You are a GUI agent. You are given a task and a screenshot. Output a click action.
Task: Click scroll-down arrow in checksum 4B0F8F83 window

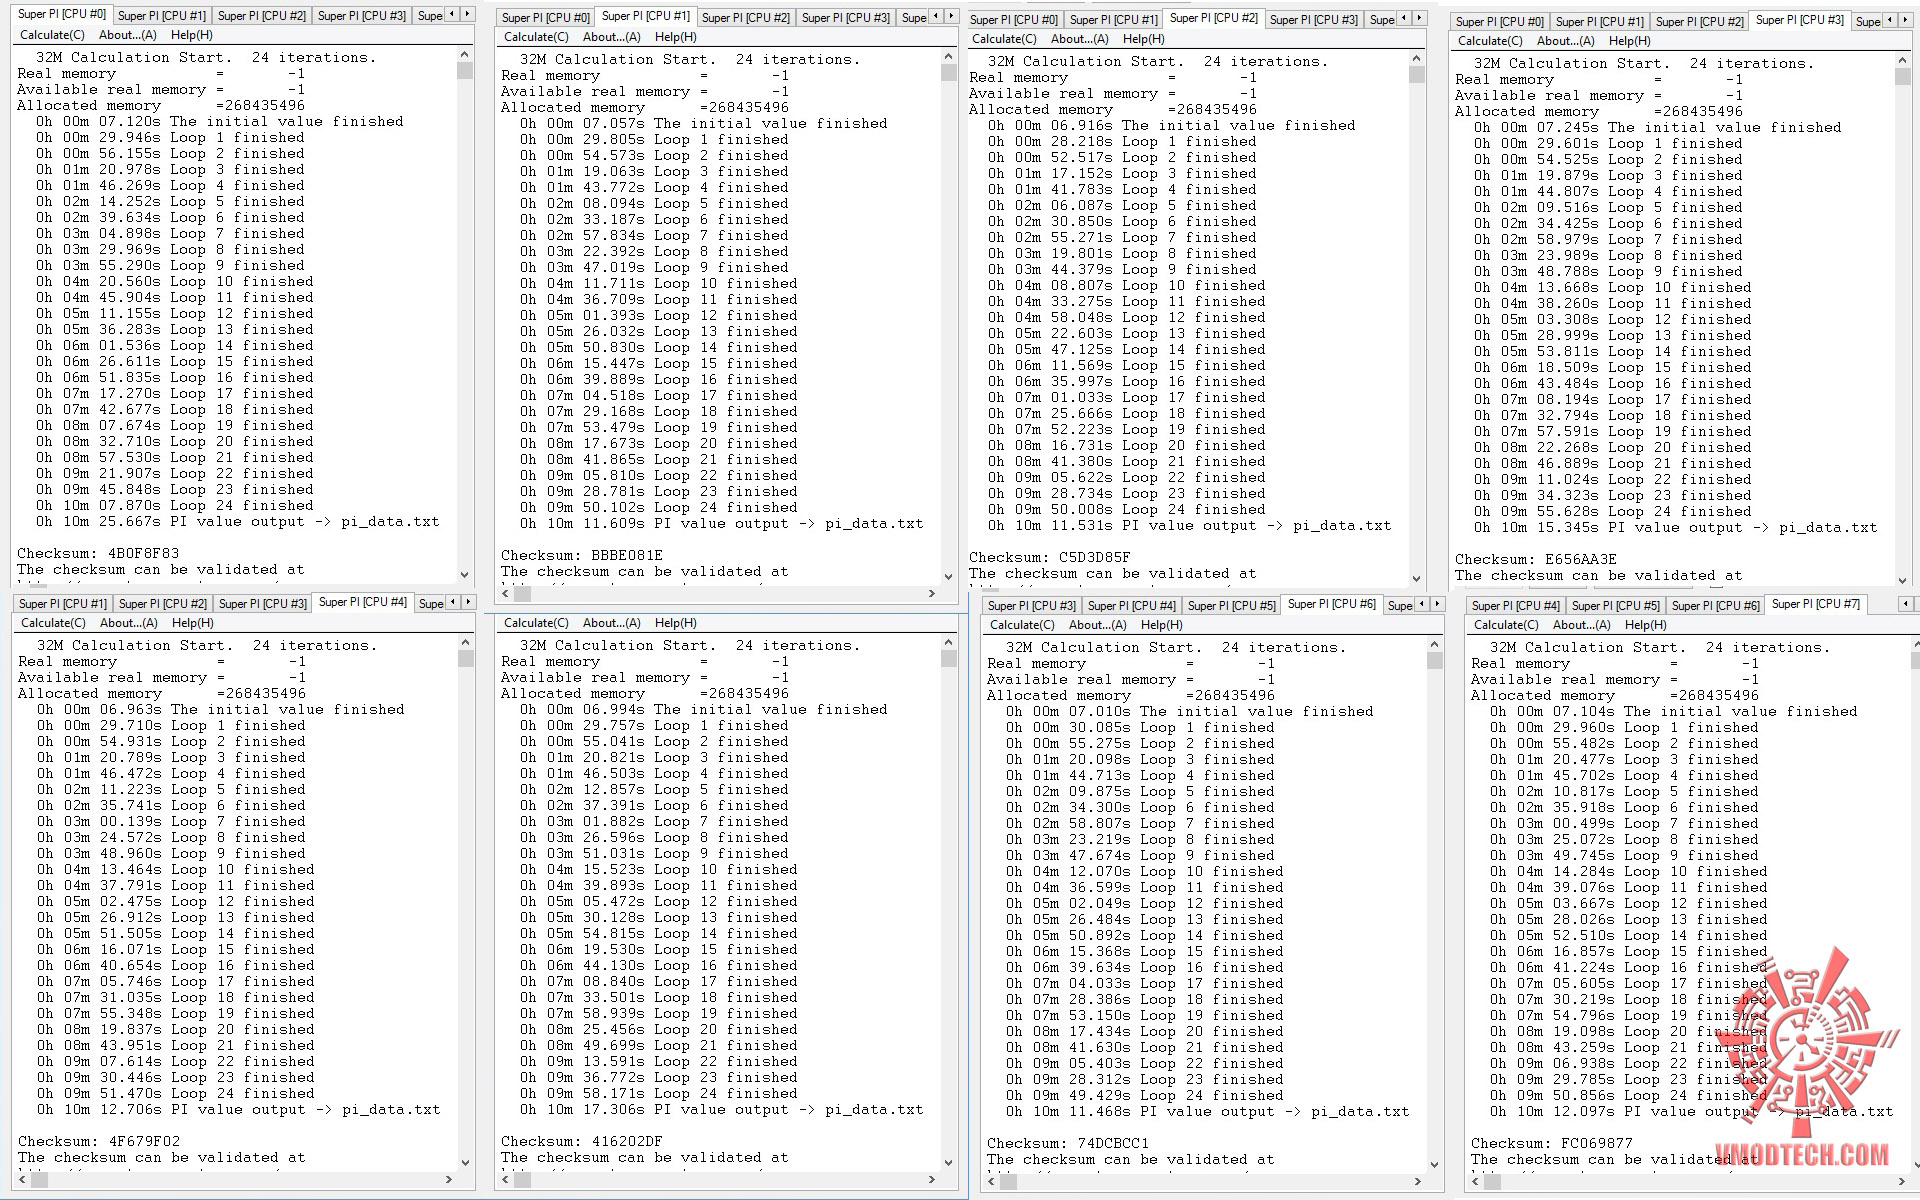pos(464,574)
